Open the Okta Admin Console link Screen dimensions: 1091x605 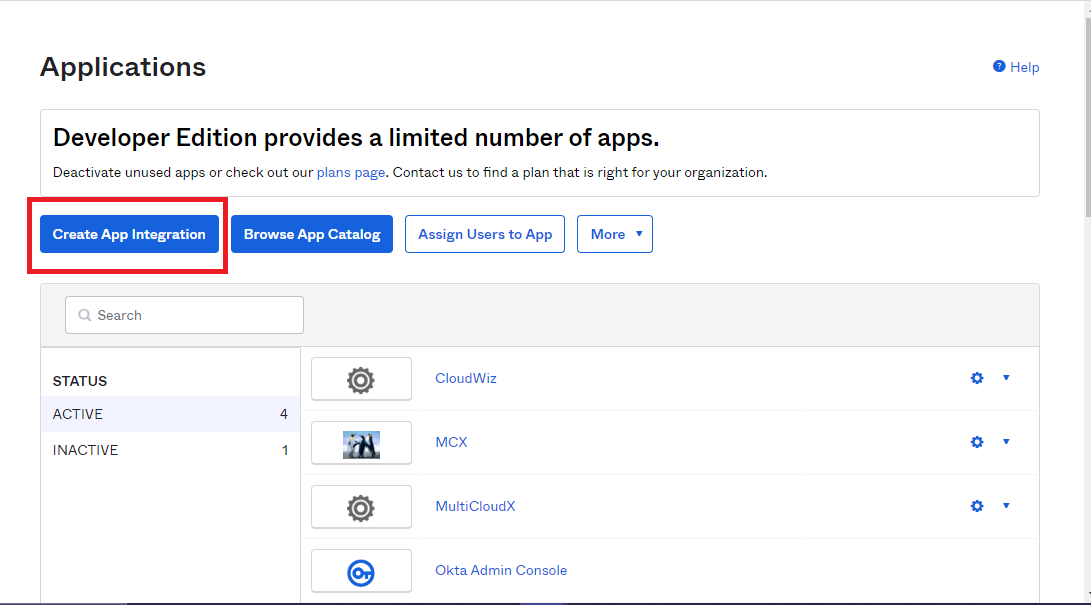click(x=501, y=570)
